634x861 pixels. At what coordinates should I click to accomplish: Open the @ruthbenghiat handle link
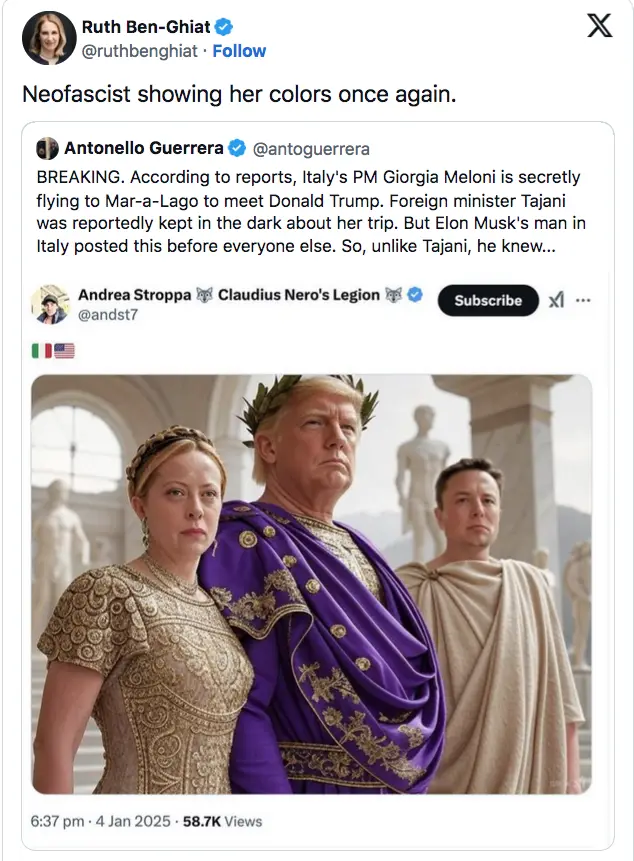pyautogui.click(x=139, y=51)
